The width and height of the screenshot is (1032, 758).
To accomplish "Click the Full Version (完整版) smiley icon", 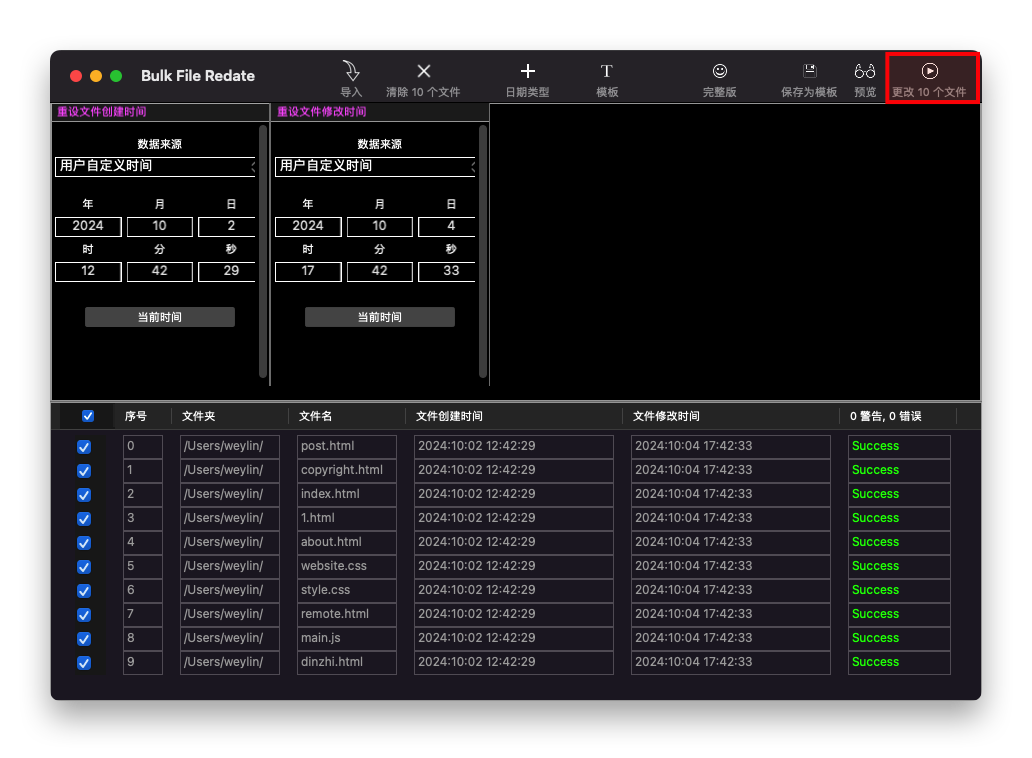I will (x=720, y=72).
